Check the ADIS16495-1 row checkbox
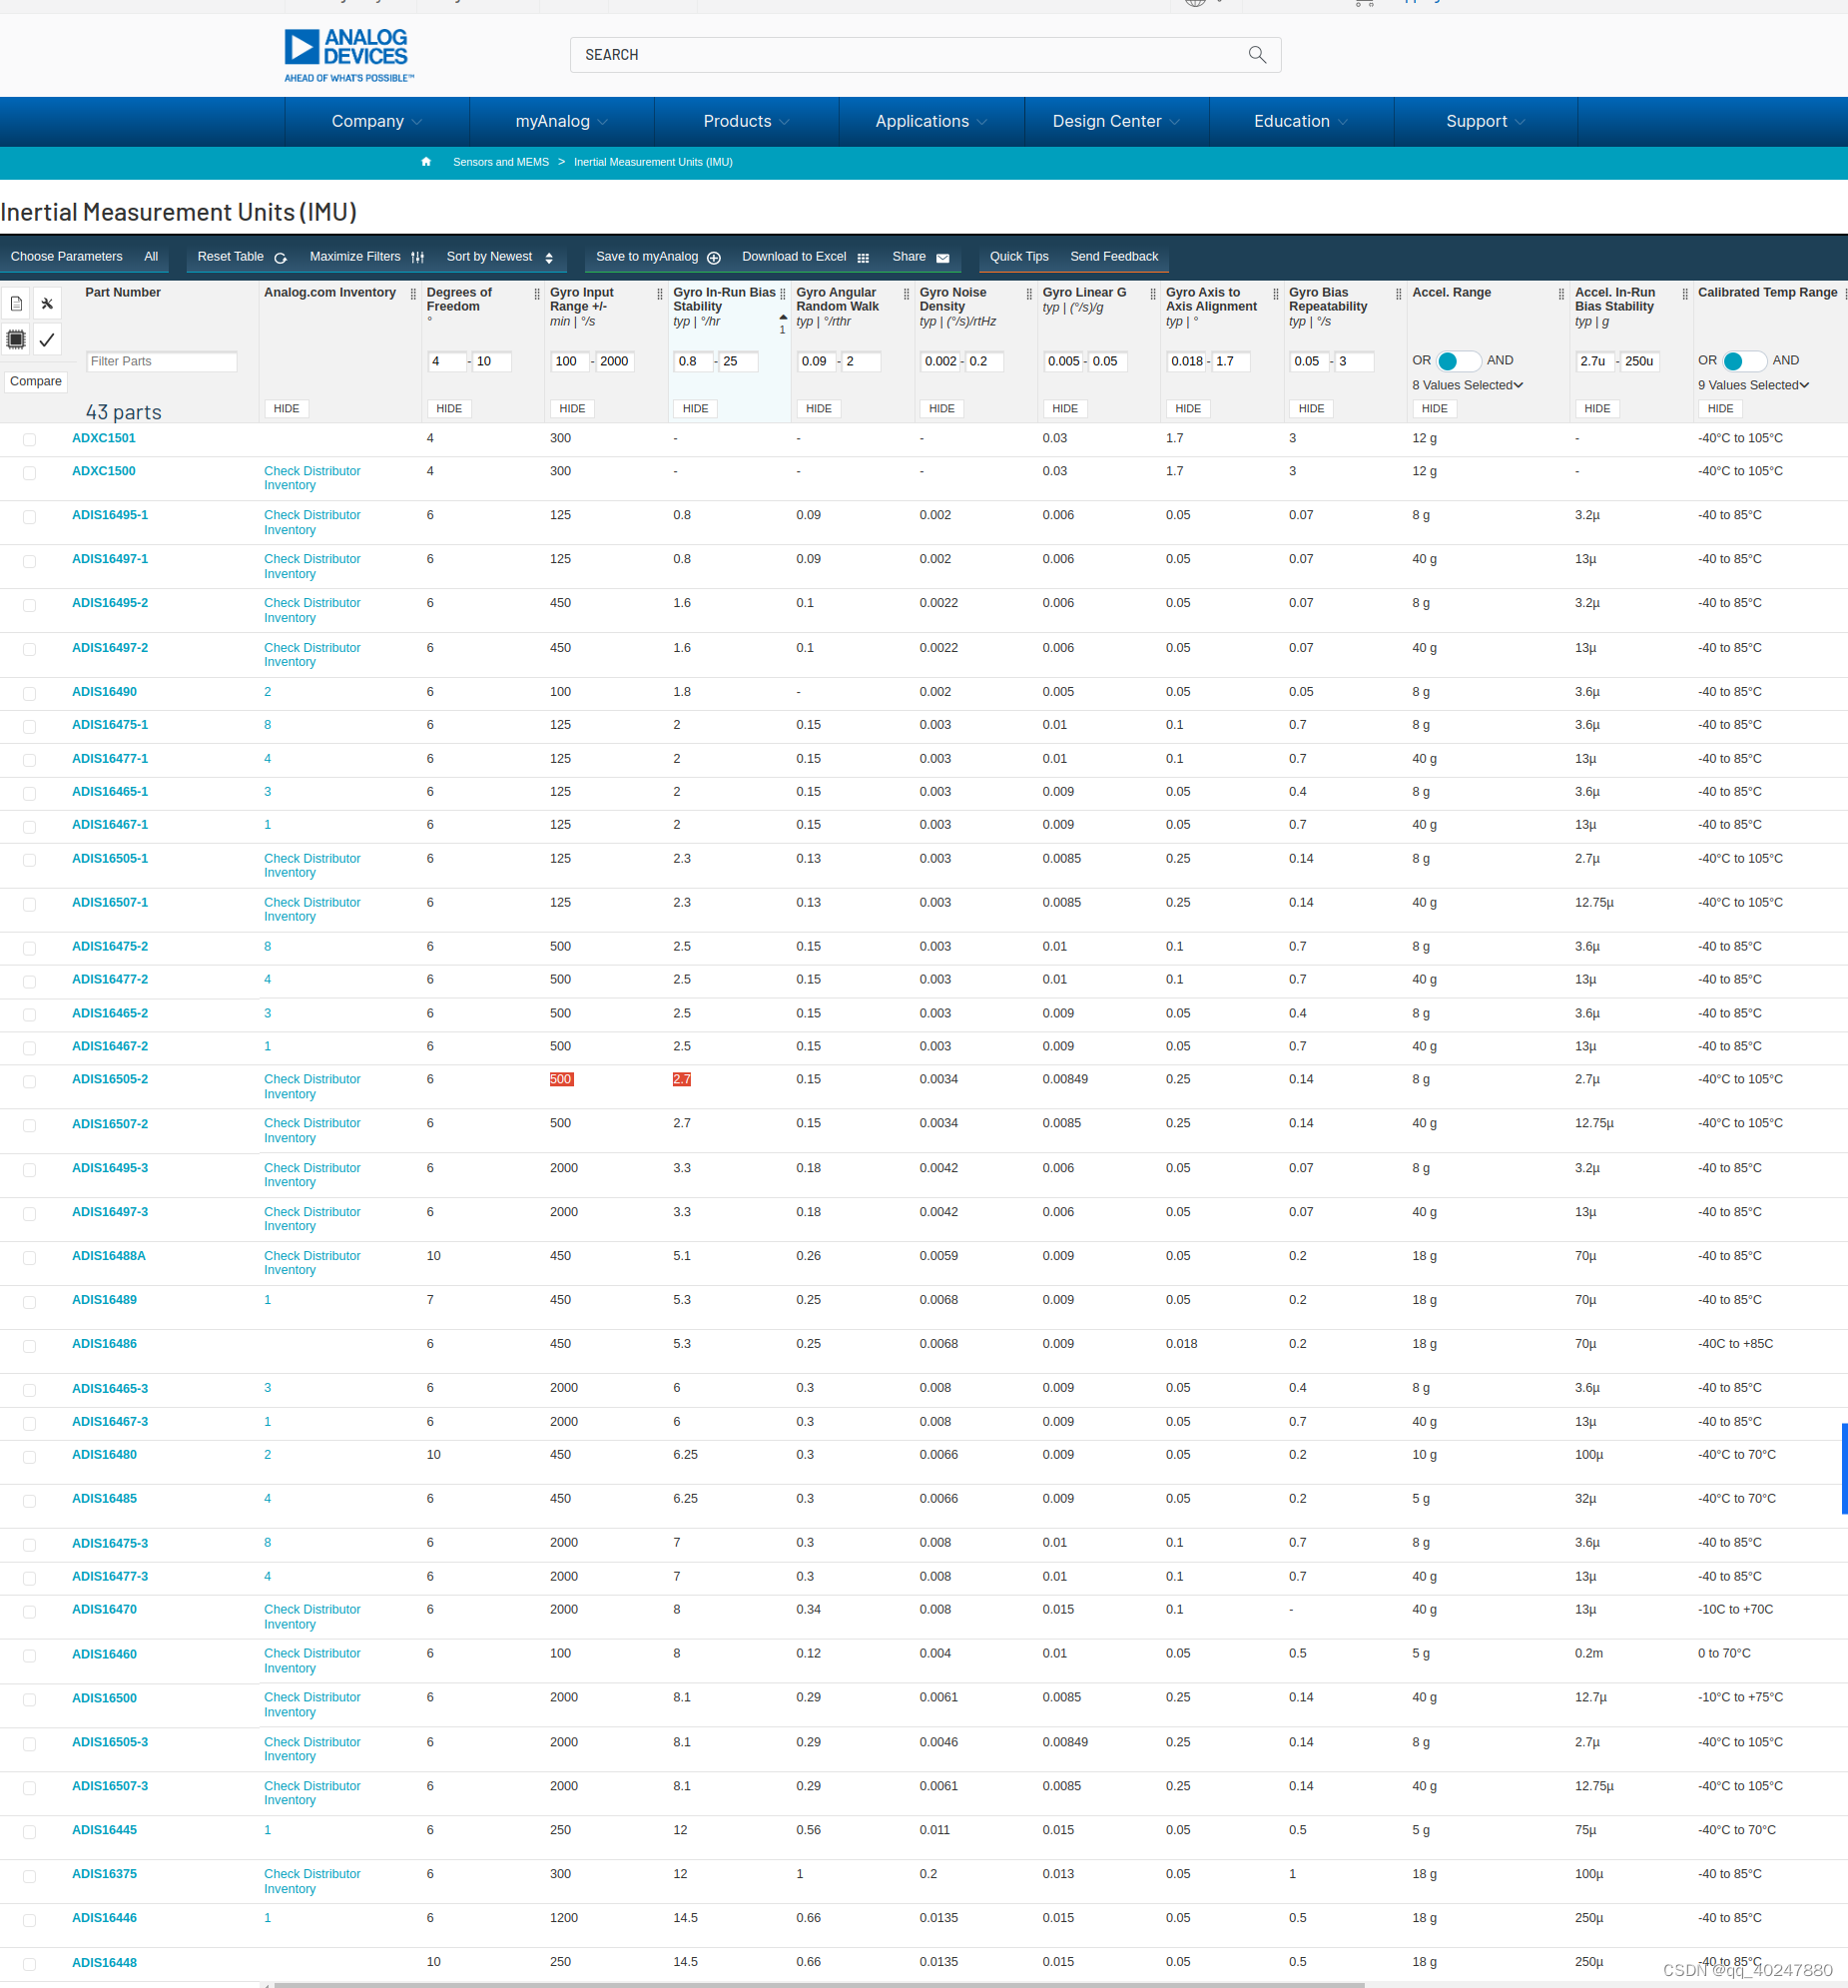 pyautogui.click(x=29, y=517)
